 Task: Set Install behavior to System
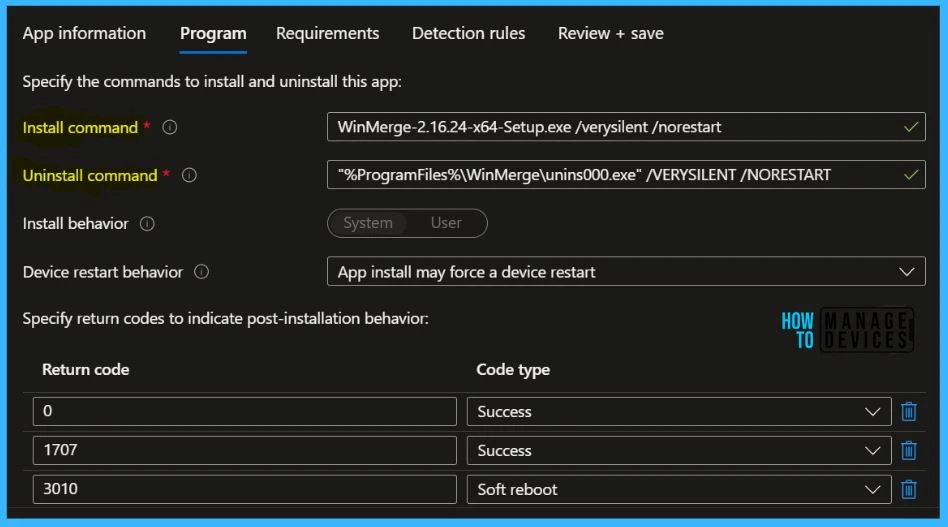pos(368,223)
